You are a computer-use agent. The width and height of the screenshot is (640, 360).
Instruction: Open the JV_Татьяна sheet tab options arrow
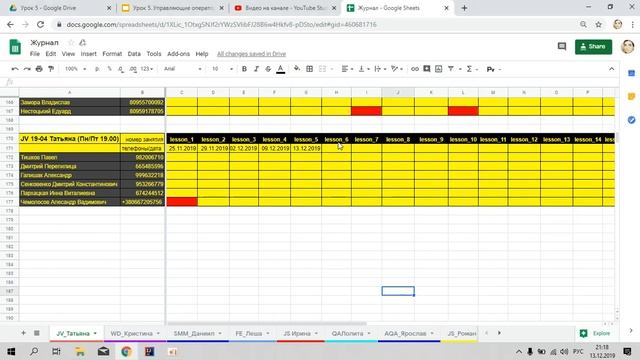(95, 333)
